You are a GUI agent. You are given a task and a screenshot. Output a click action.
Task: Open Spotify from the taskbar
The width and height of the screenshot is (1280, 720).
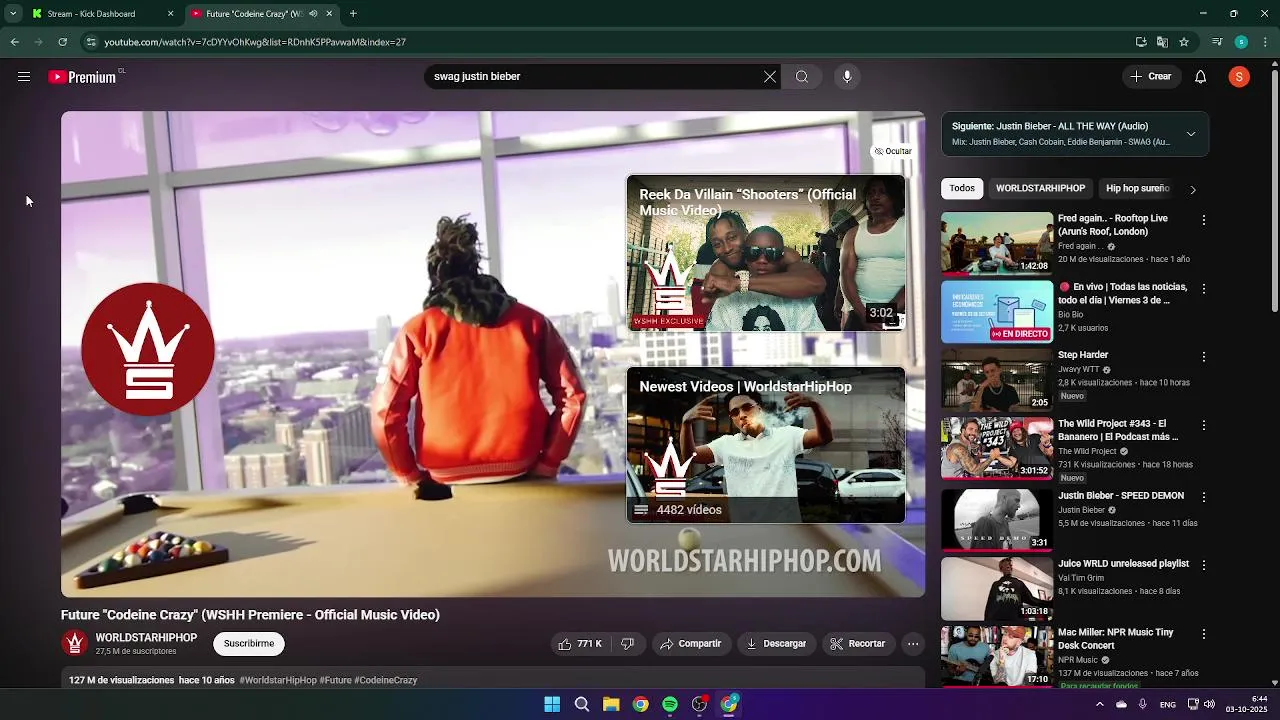point(670,705)
